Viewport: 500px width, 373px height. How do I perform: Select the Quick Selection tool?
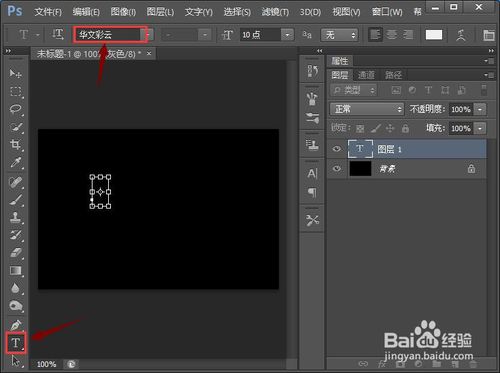pyautogui.click(x=15, y=127)
